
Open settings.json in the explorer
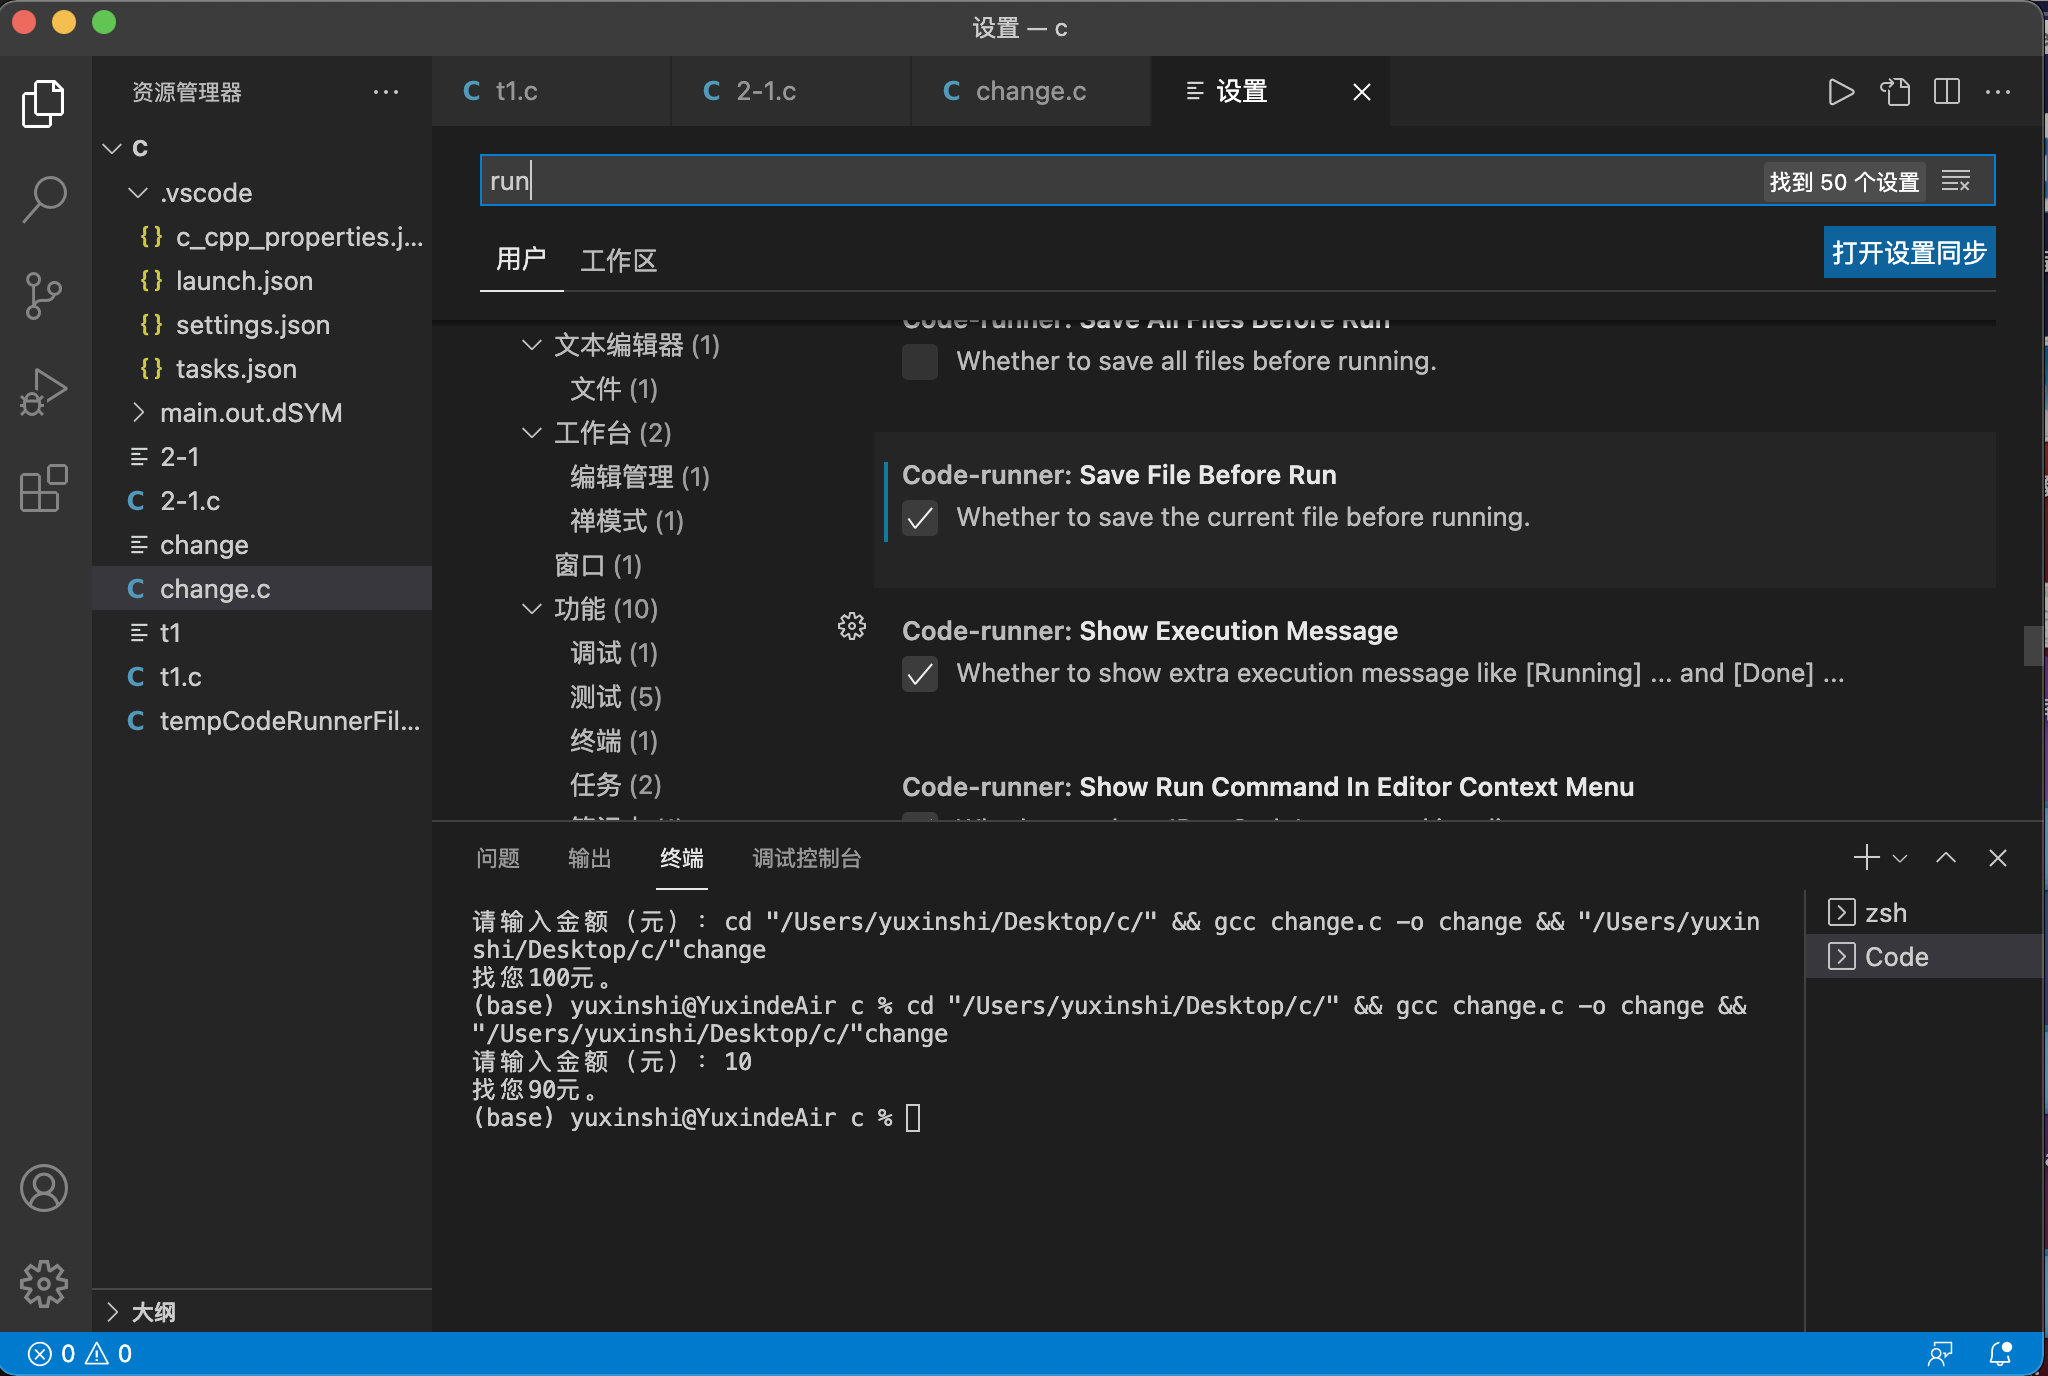[262, 324]
